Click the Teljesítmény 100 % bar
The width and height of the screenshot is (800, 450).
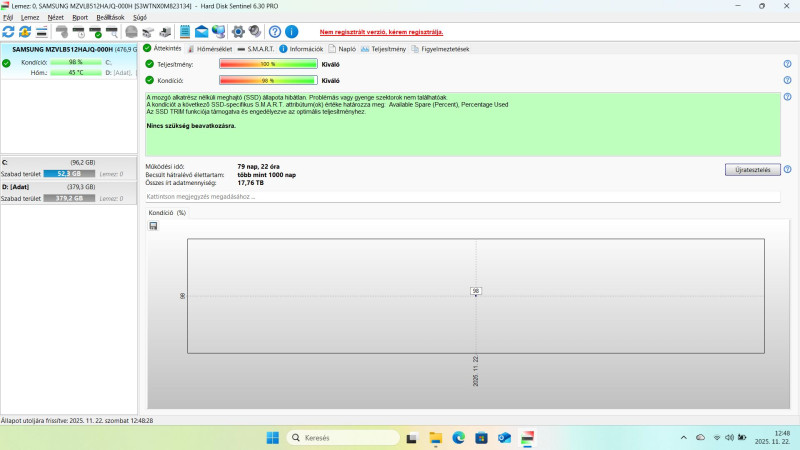[x=268, y=64]
